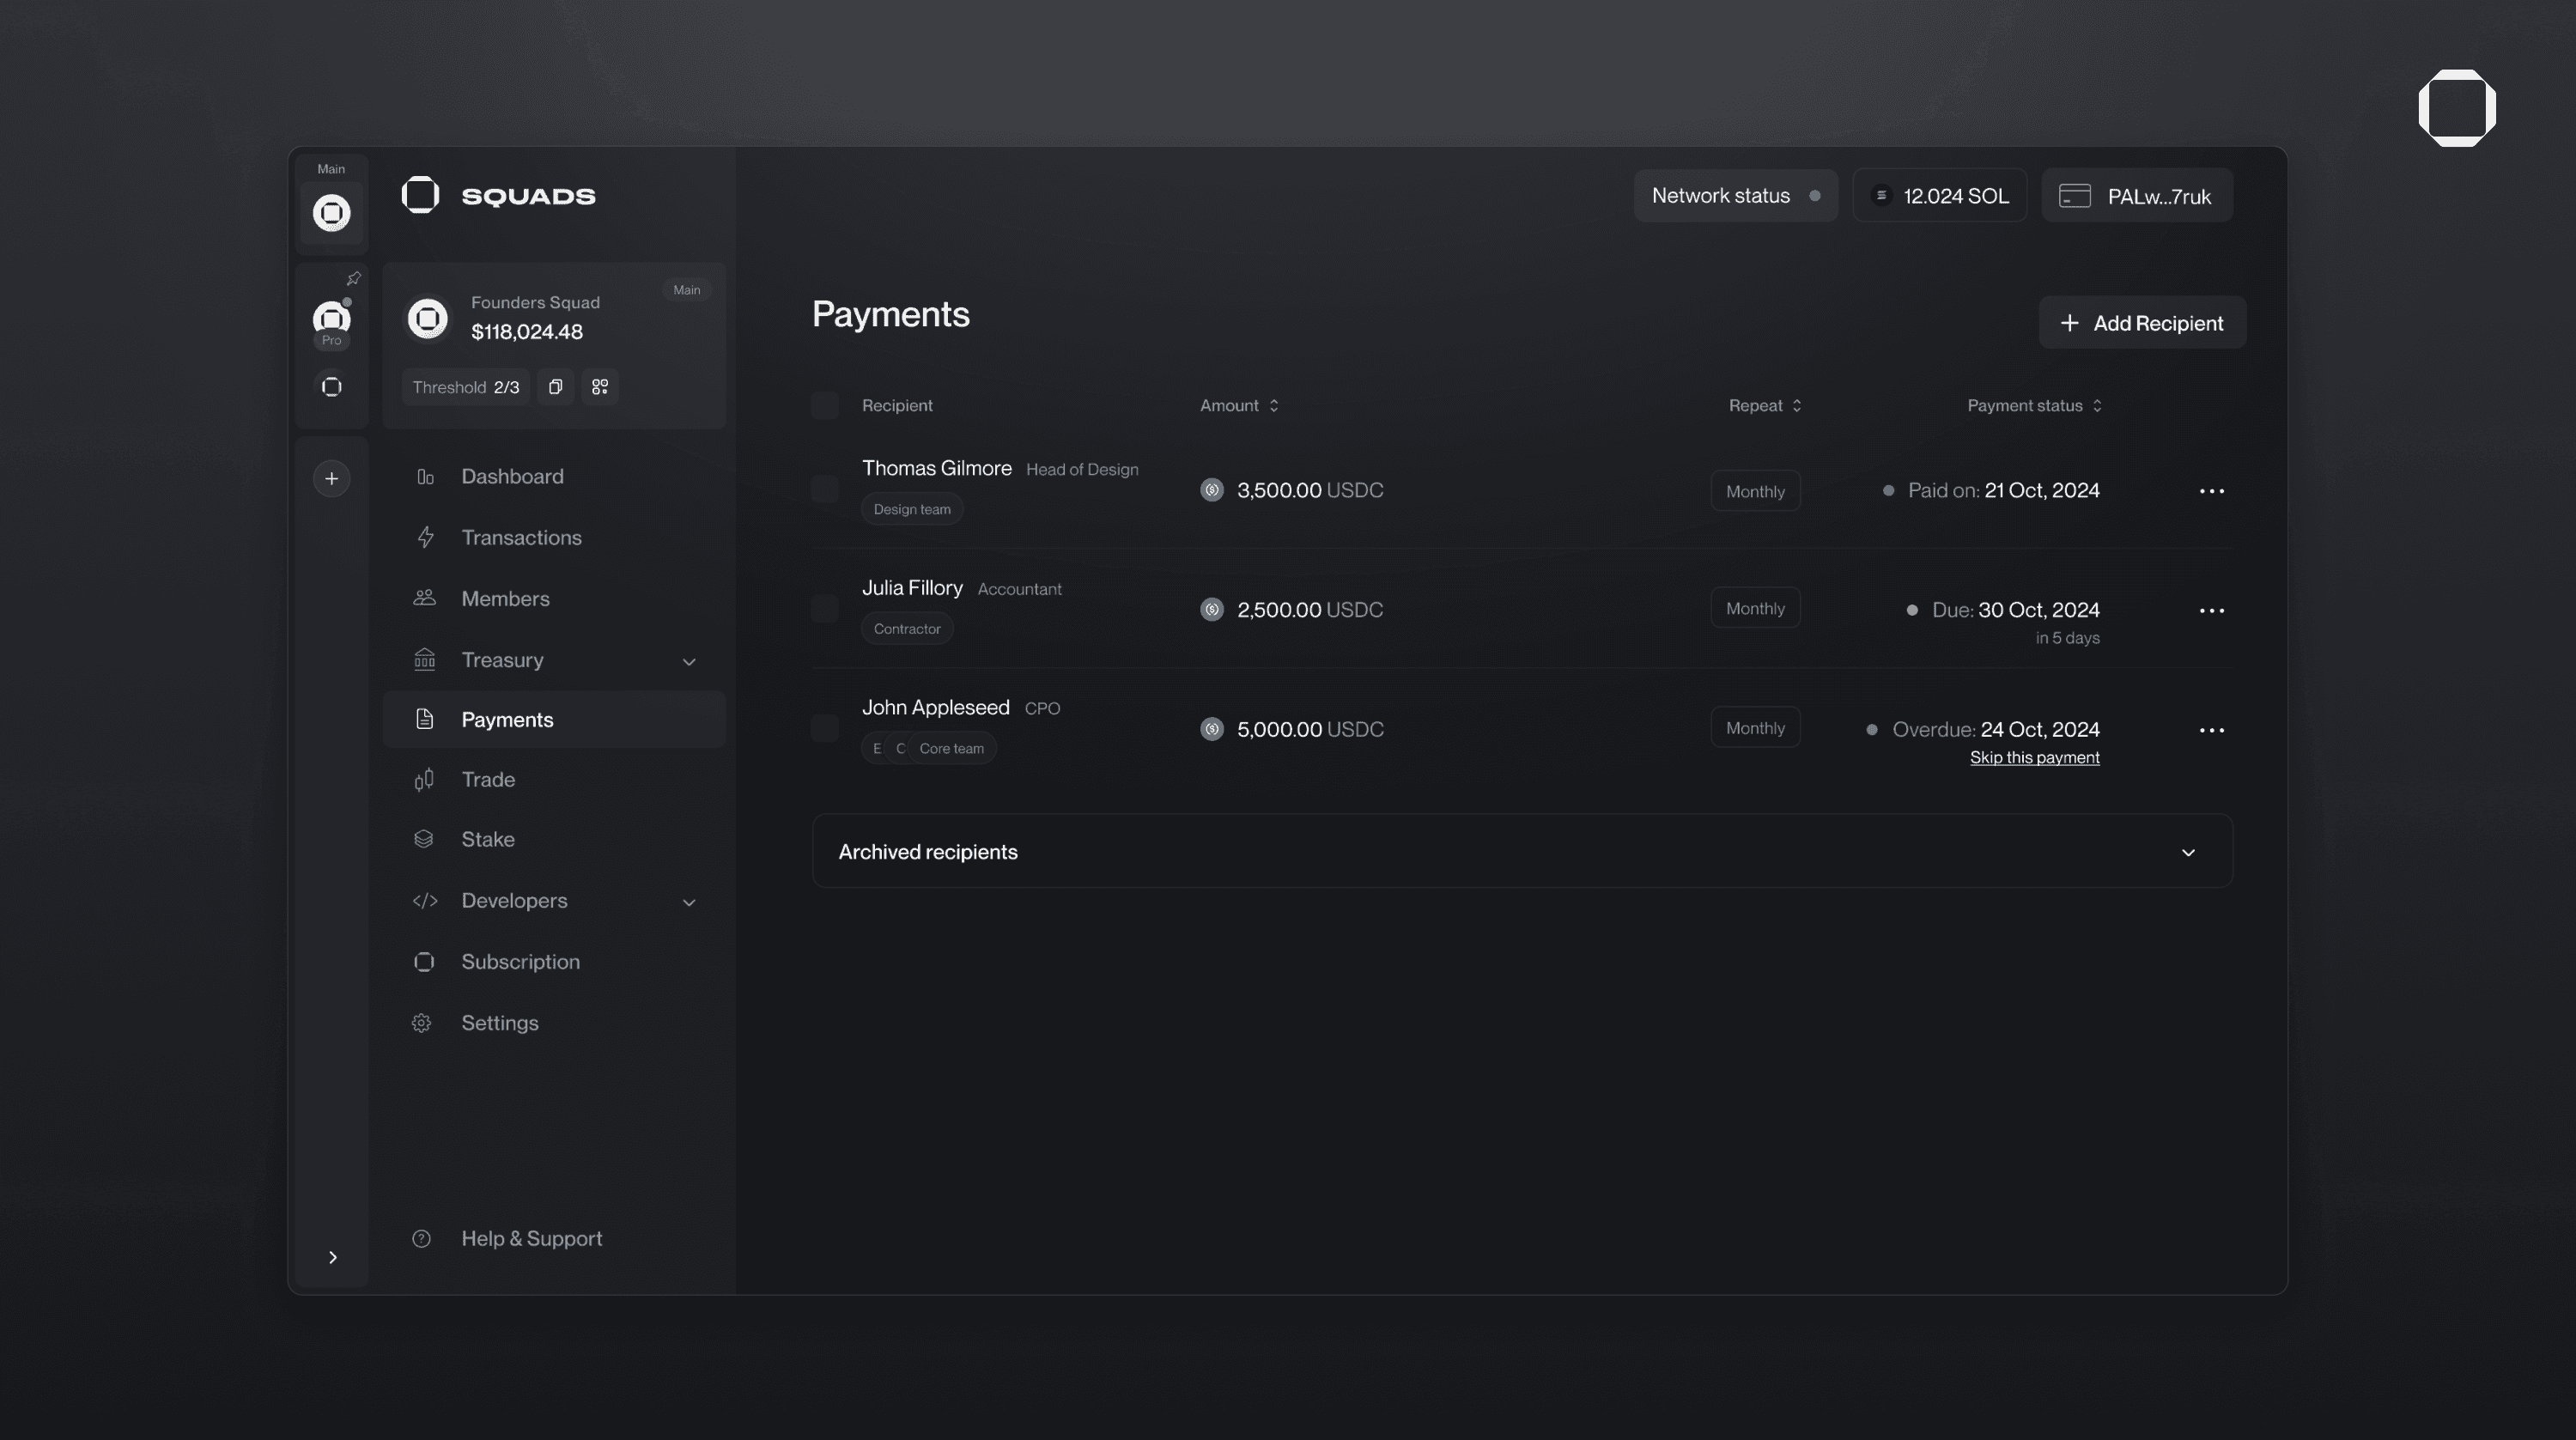Open John Appleseed's three-dot actions menu

2212,729
